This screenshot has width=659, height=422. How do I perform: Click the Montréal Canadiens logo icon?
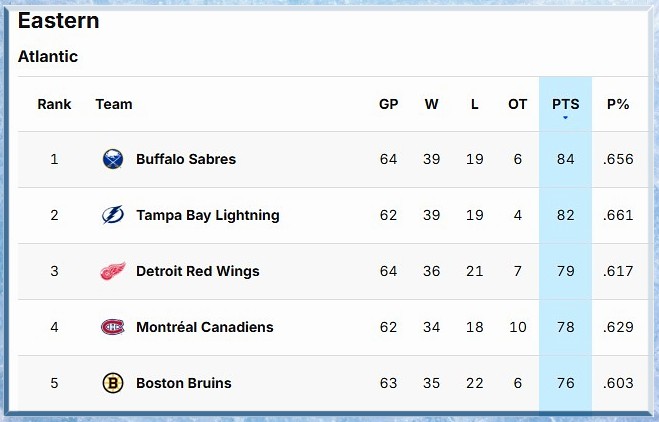click(x=113, y=327)
